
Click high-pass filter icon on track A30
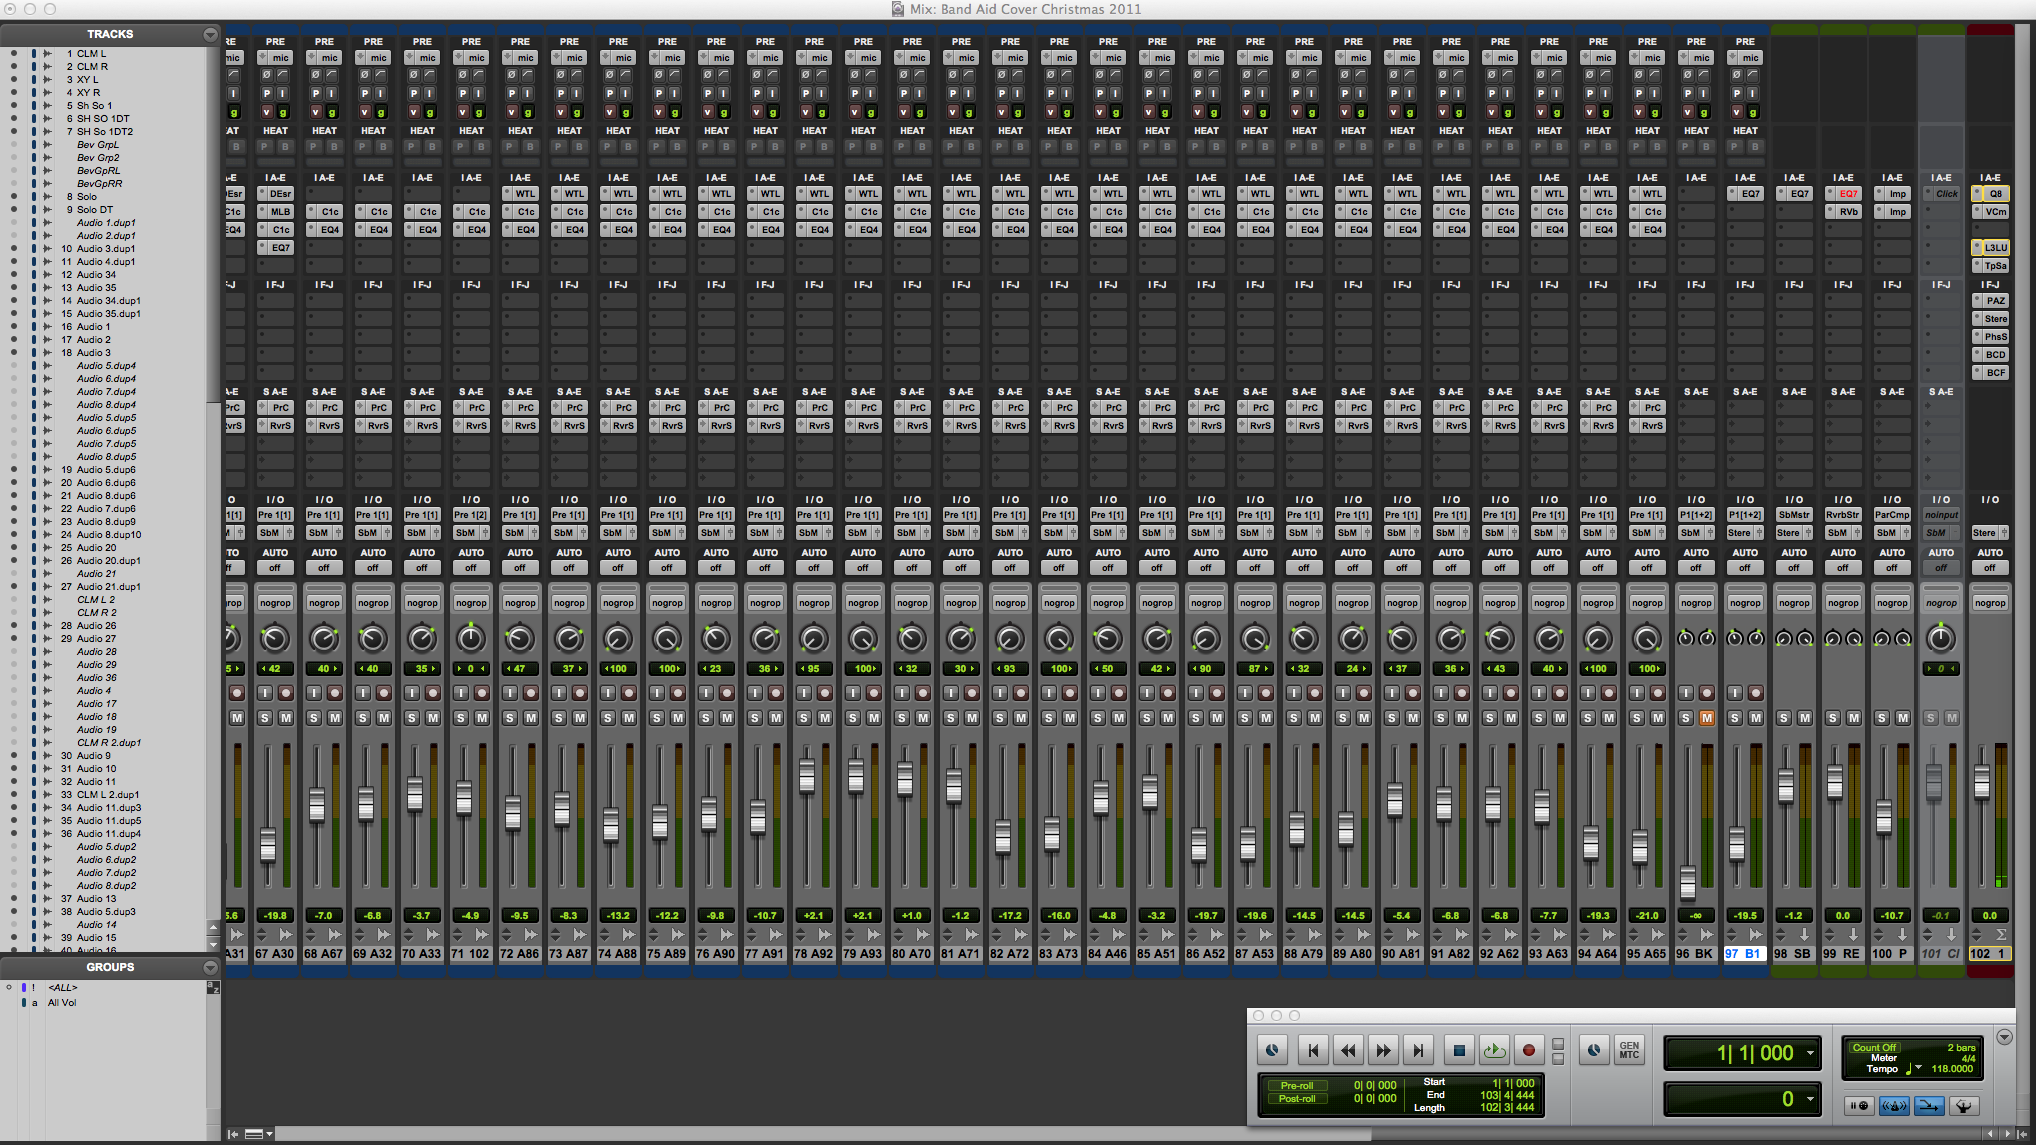[x=283, y=75]
